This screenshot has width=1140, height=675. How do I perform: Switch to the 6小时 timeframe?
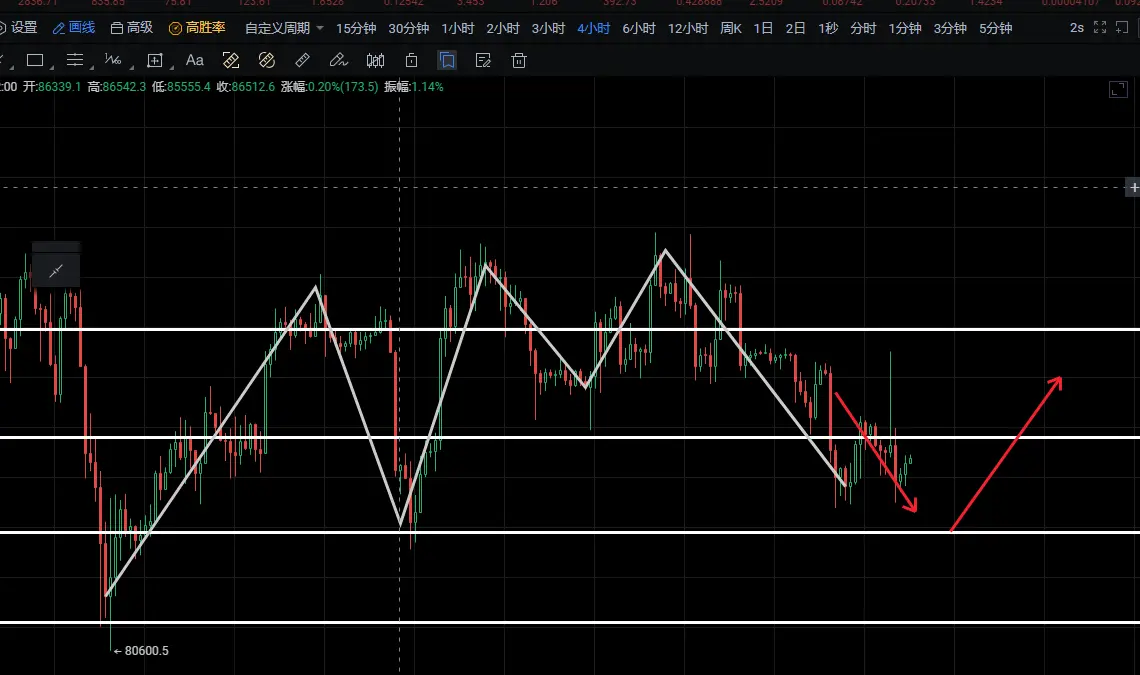click(639, 28)
